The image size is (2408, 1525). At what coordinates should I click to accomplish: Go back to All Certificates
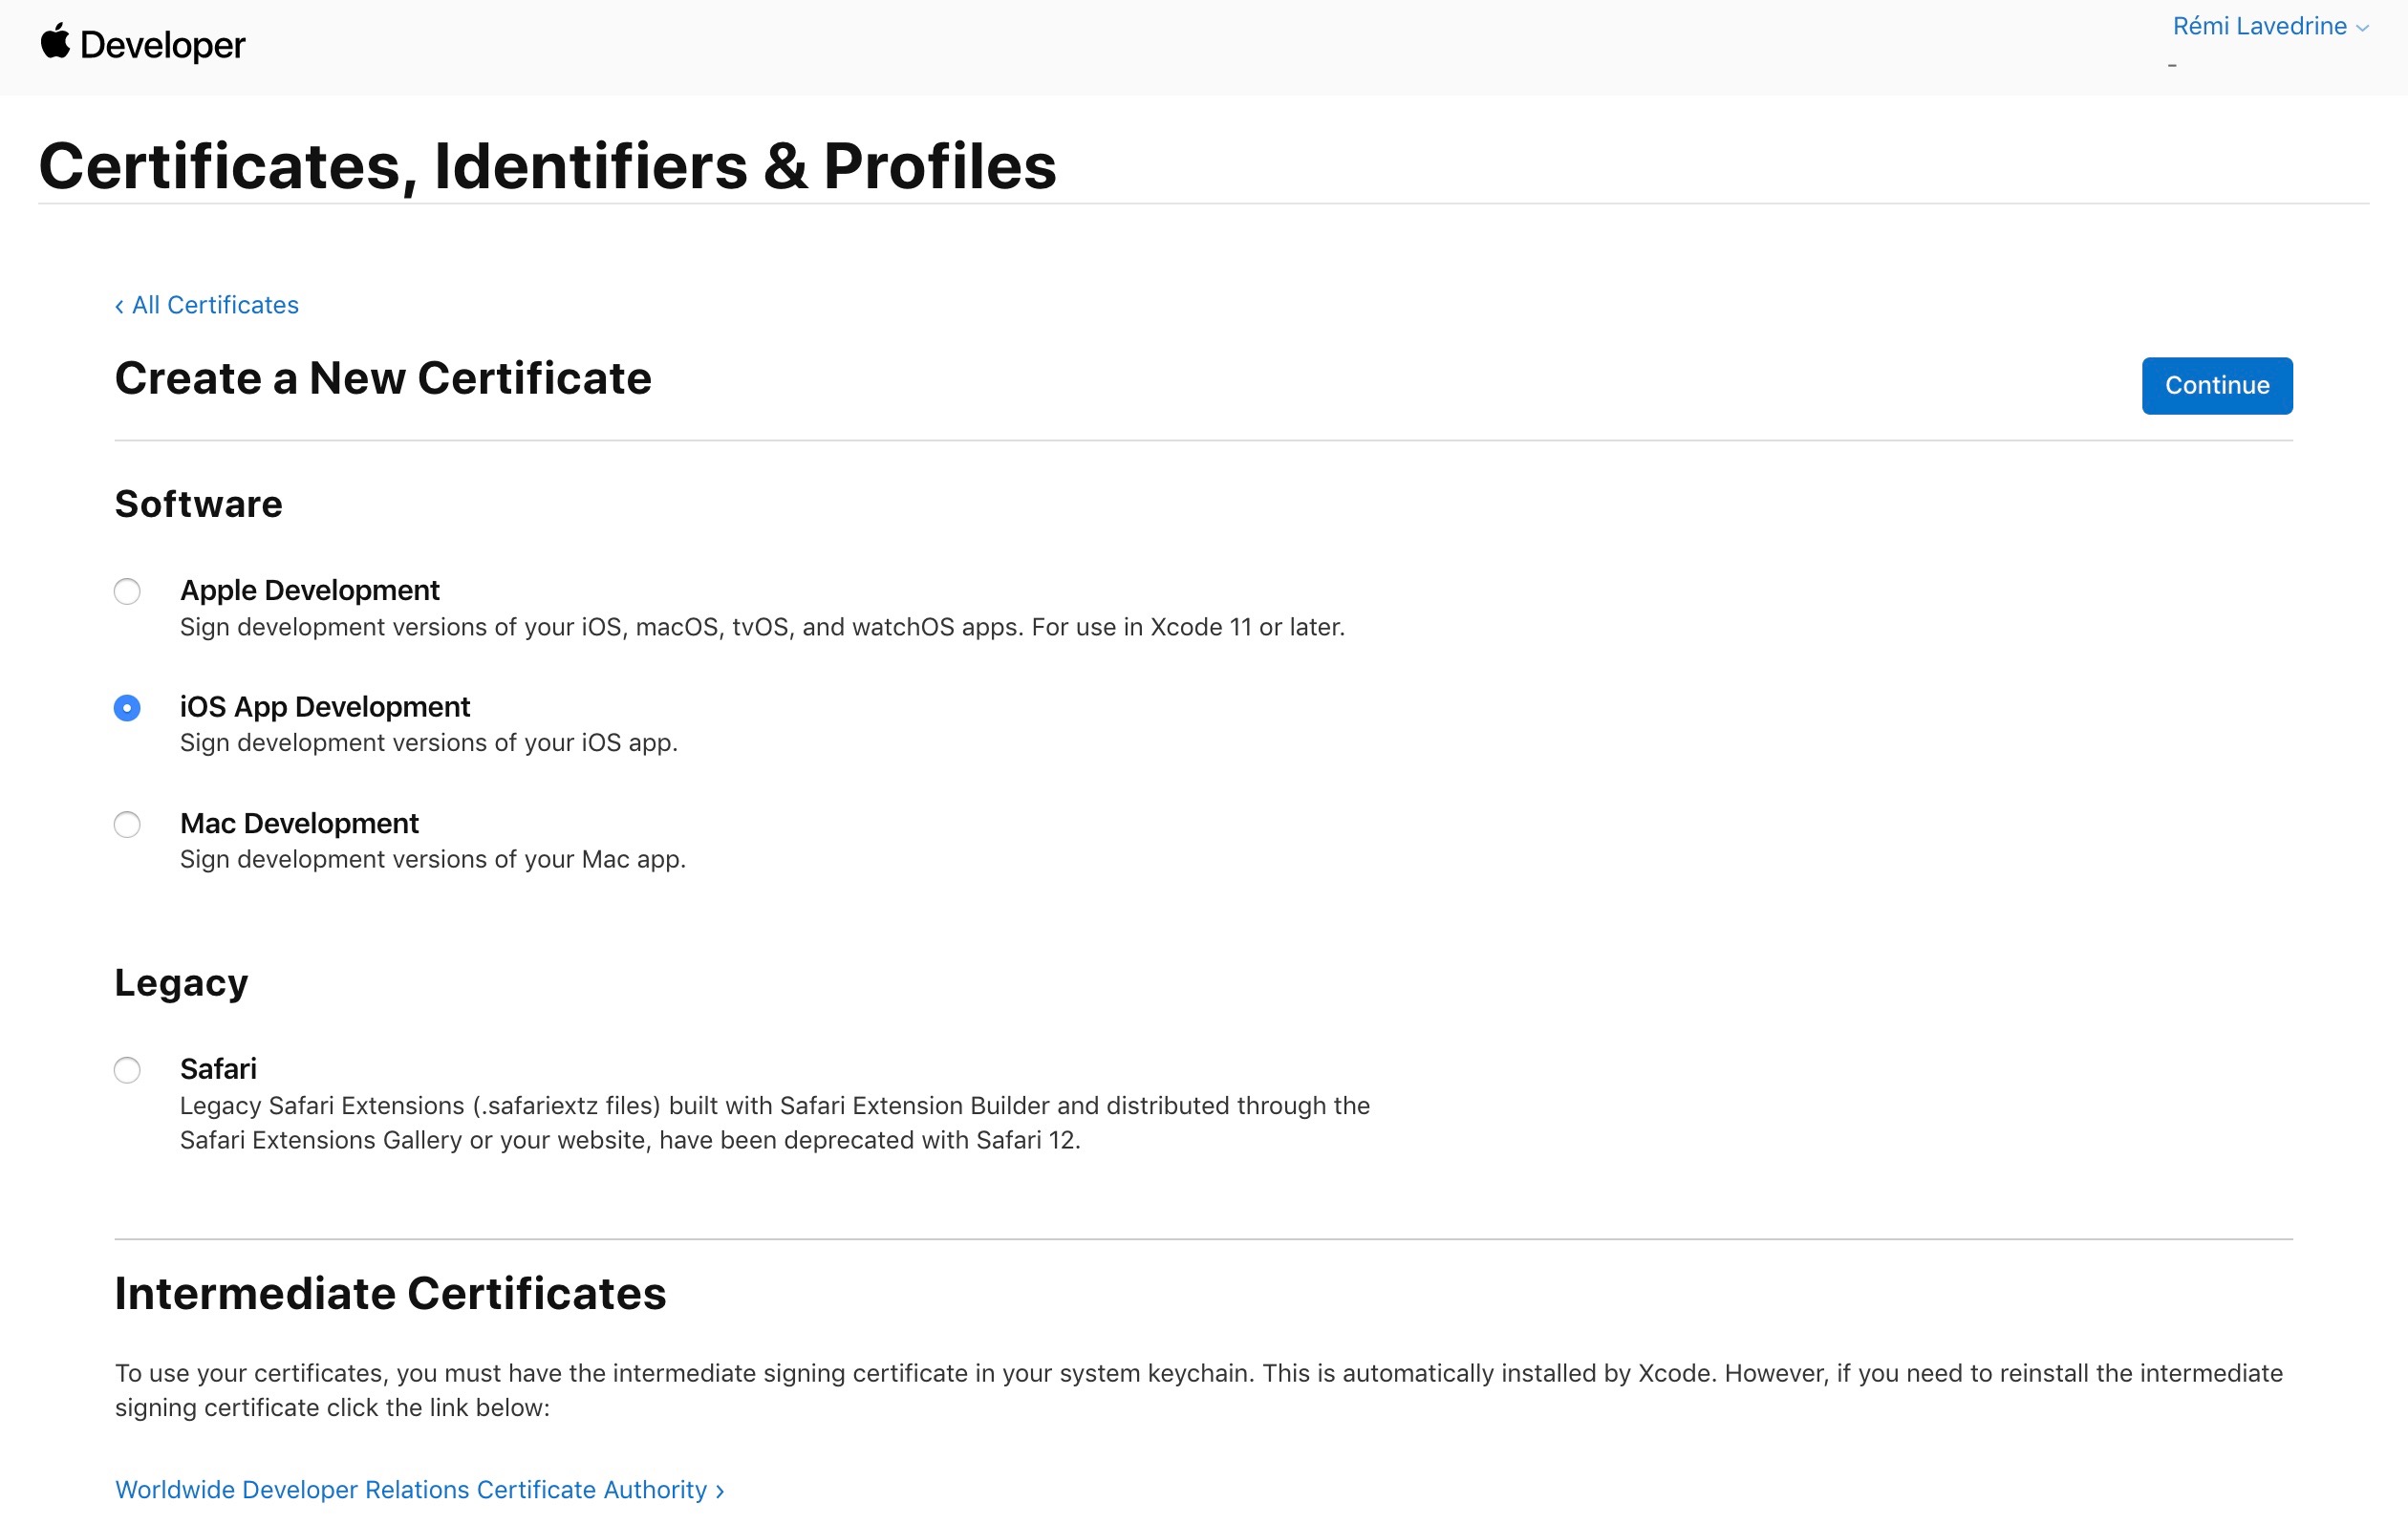(x=215, y=305)
